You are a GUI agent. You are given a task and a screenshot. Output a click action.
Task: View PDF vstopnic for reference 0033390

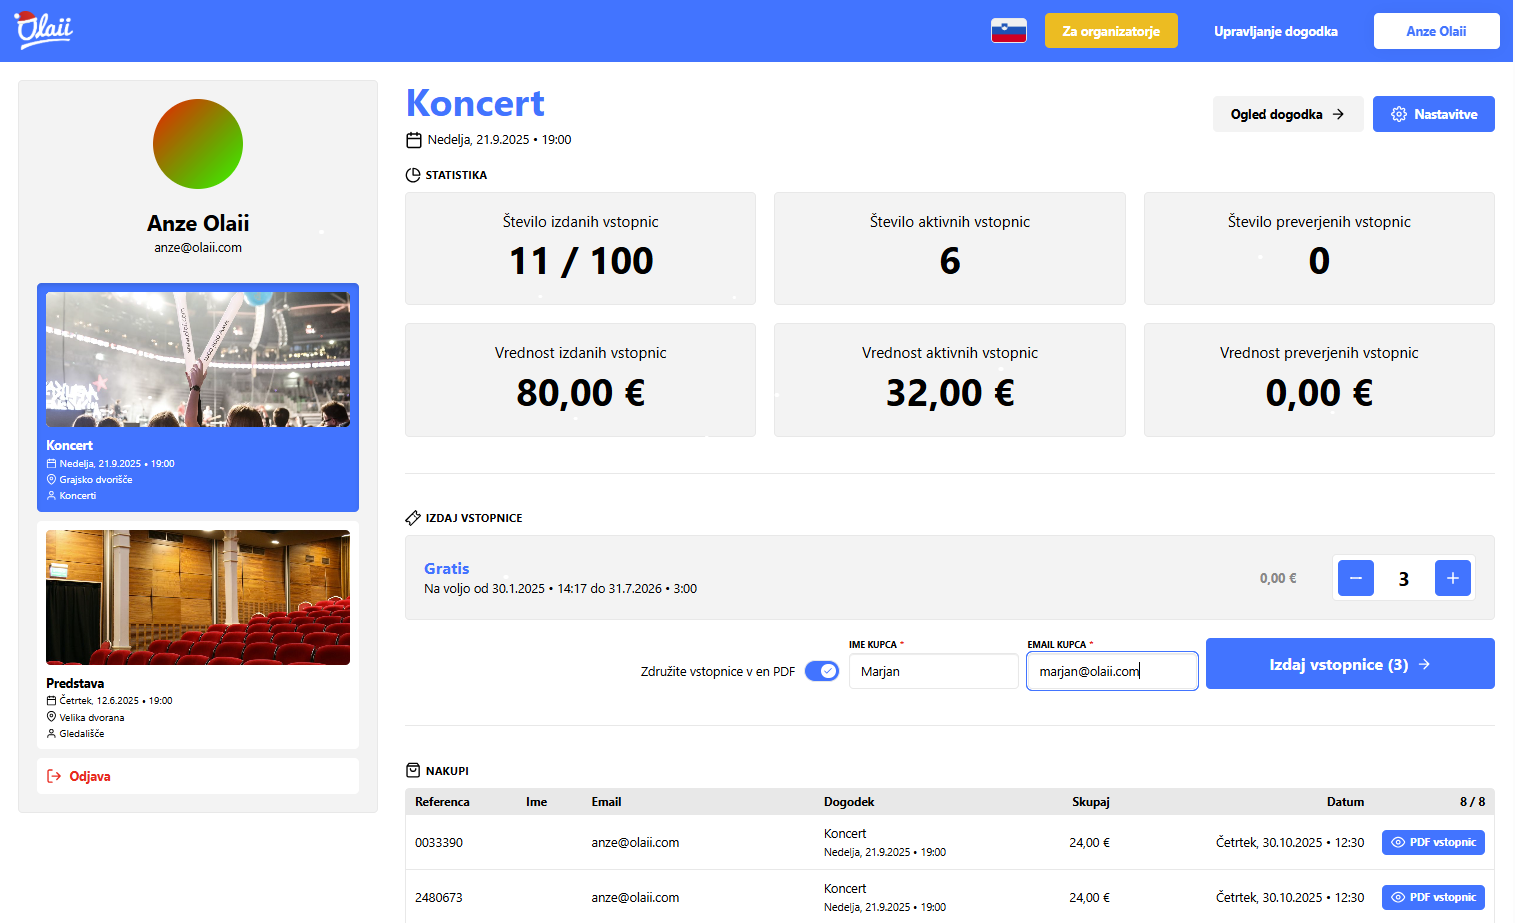[1432, 842]
